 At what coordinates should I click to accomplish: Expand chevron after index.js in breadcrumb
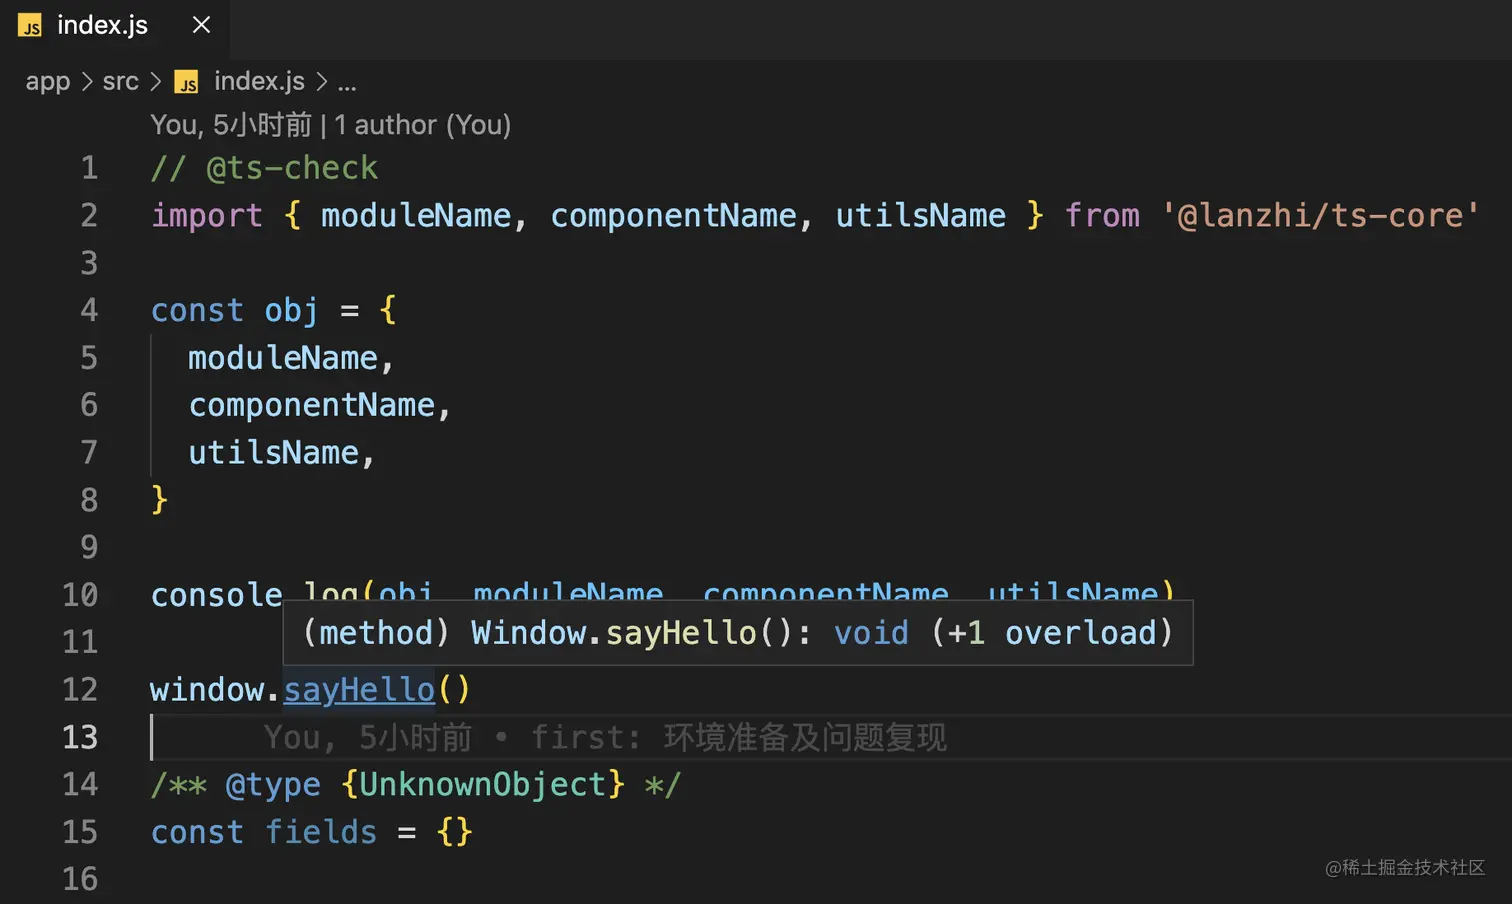point(321,81)
